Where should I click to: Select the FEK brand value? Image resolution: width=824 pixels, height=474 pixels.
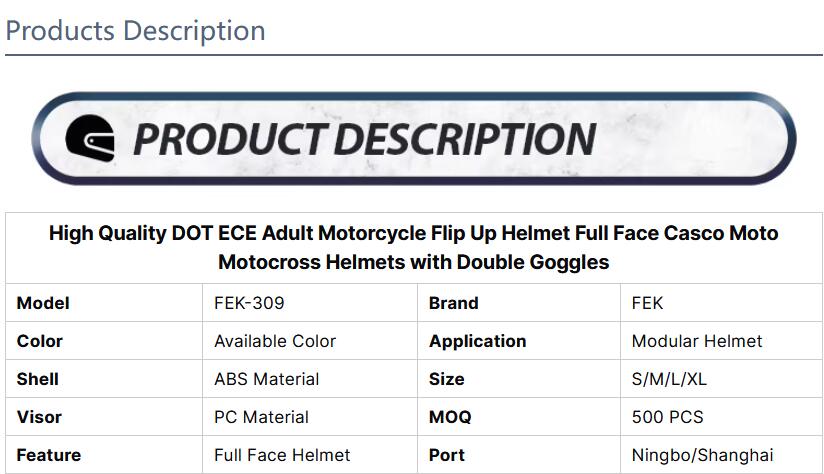tap(647, 303)
